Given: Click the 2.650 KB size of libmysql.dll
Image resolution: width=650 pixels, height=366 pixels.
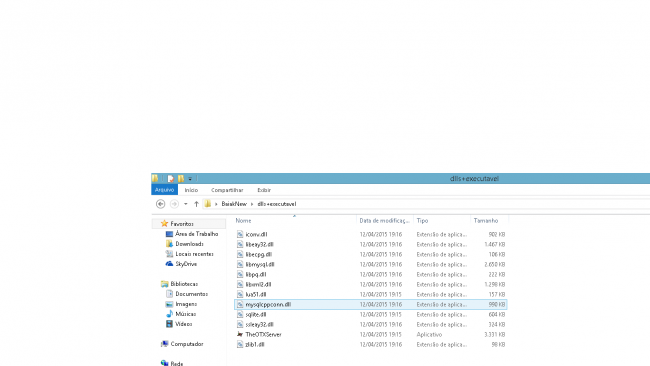Looking at the screenshot, I should (495, 264).
